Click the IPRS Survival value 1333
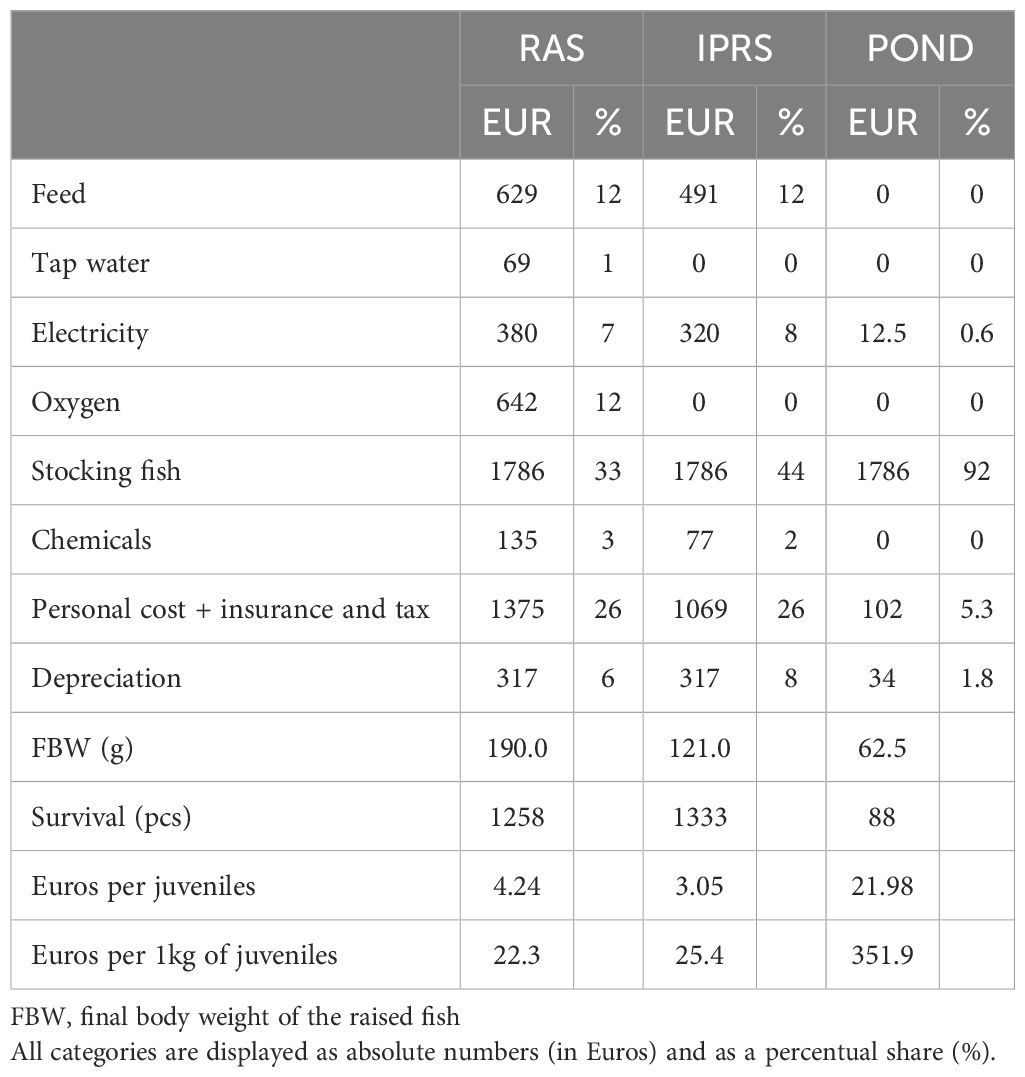 (x=700, y=817)
